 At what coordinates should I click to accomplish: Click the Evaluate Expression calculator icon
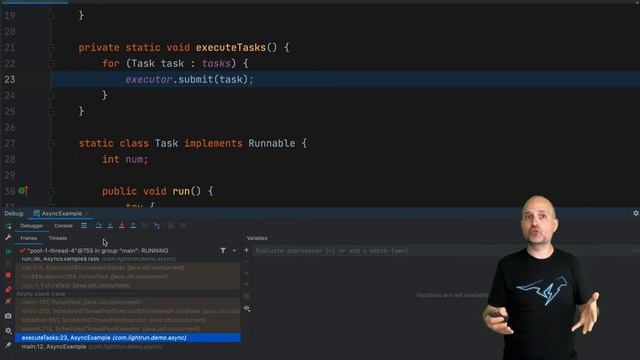pyautogui.click(x=171, y=225)
